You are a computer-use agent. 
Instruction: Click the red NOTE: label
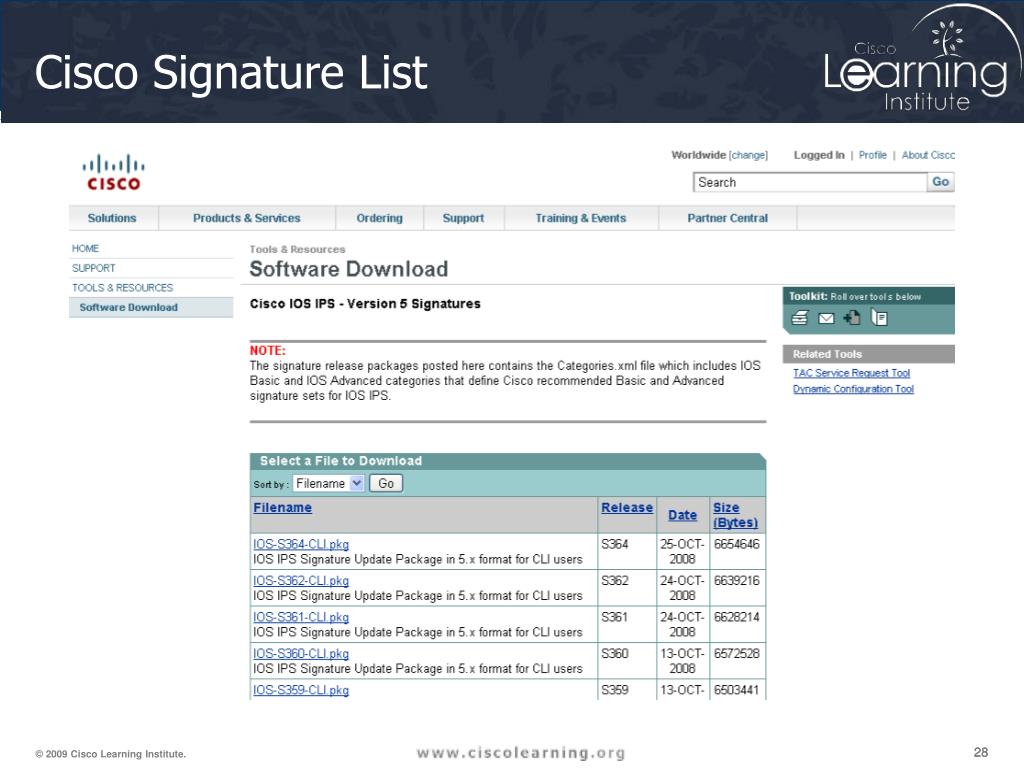tap(268, 351)
